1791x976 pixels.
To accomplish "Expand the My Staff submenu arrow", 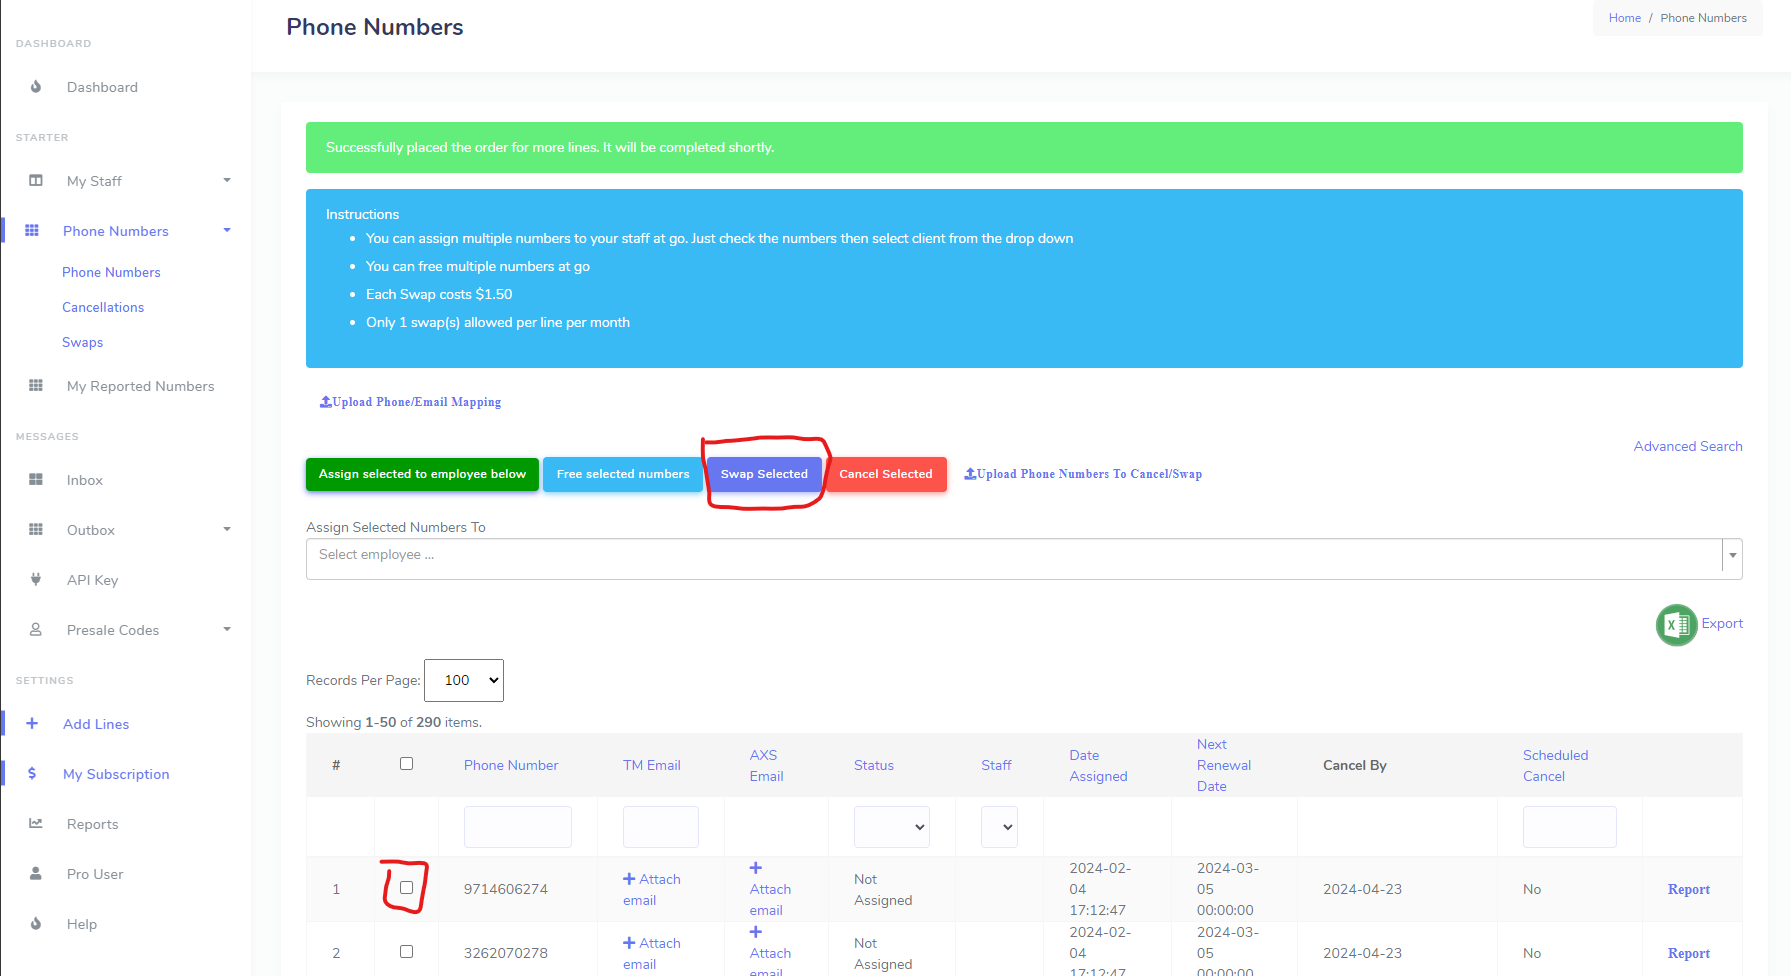I will [x=227, y=181].
